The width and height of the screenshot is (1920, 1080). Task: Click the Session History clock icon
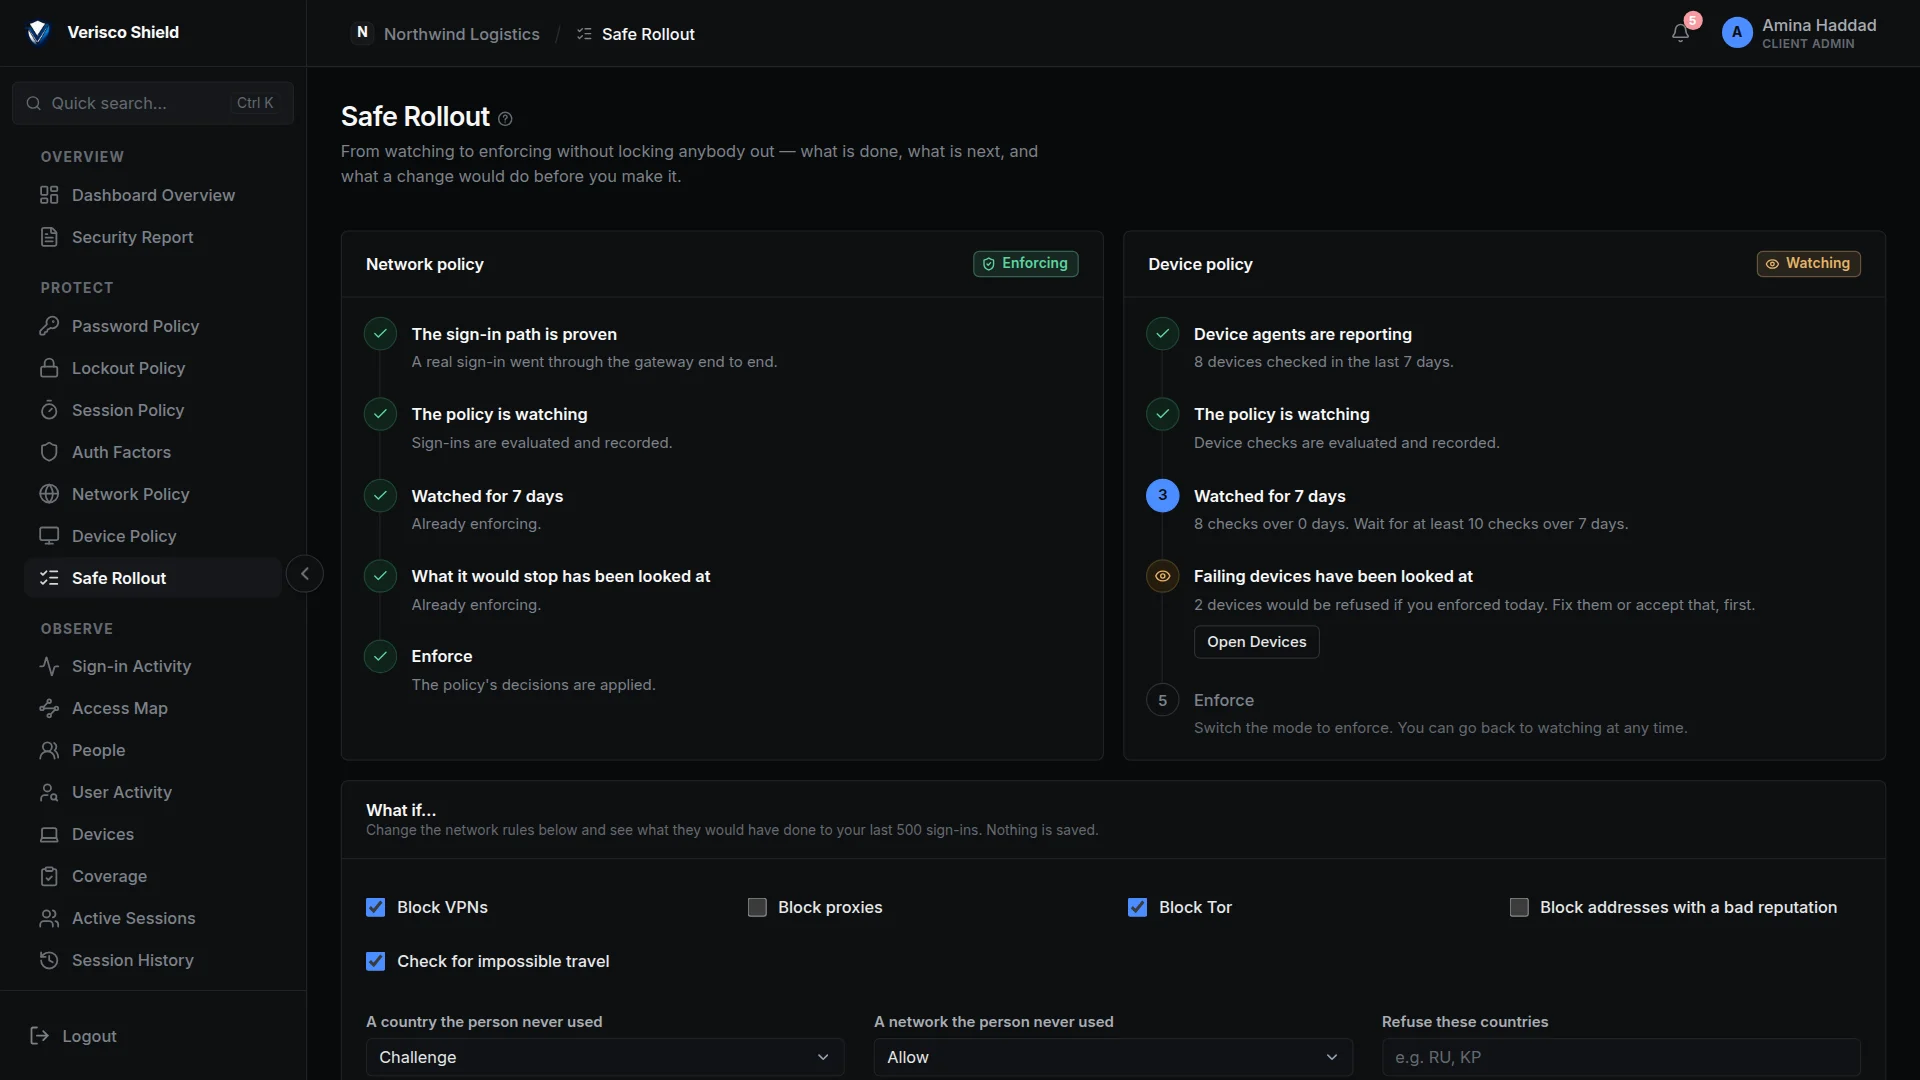(x=49, y=960)
